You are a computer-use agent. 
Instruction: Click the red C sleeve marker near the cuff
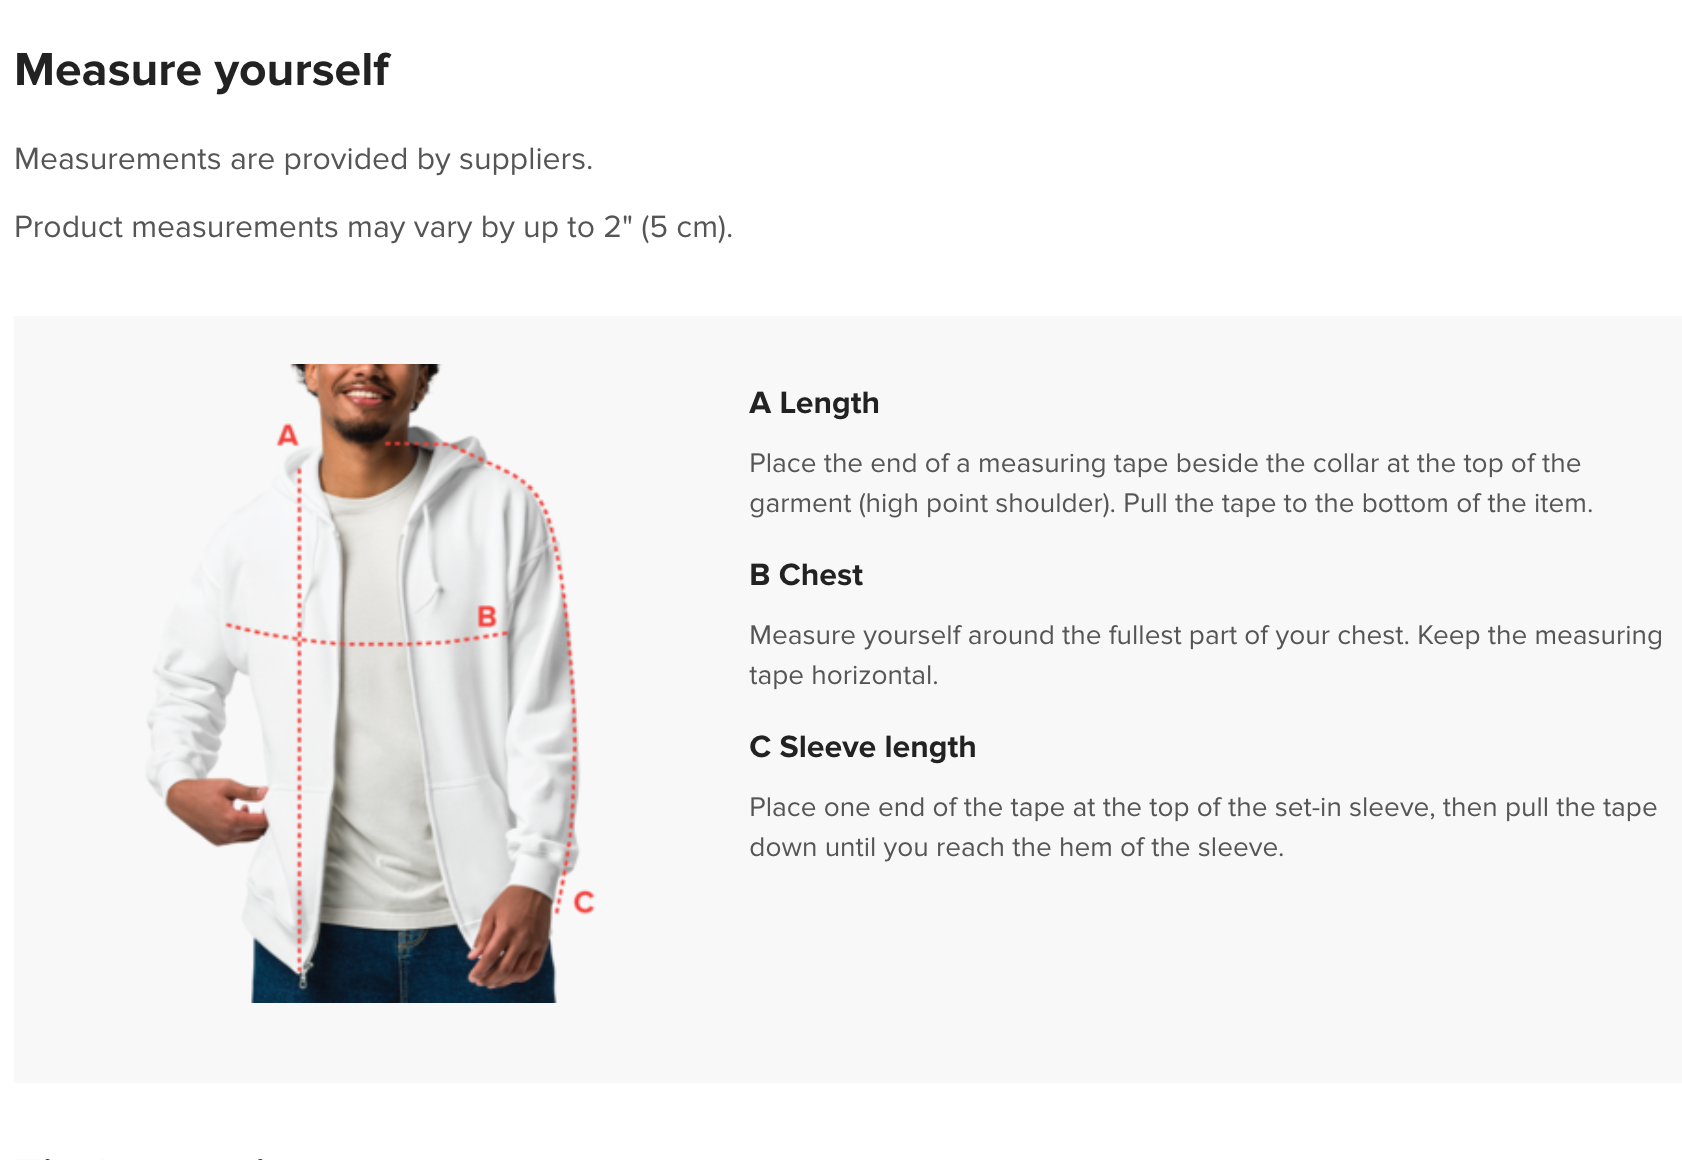coord(584,902)
